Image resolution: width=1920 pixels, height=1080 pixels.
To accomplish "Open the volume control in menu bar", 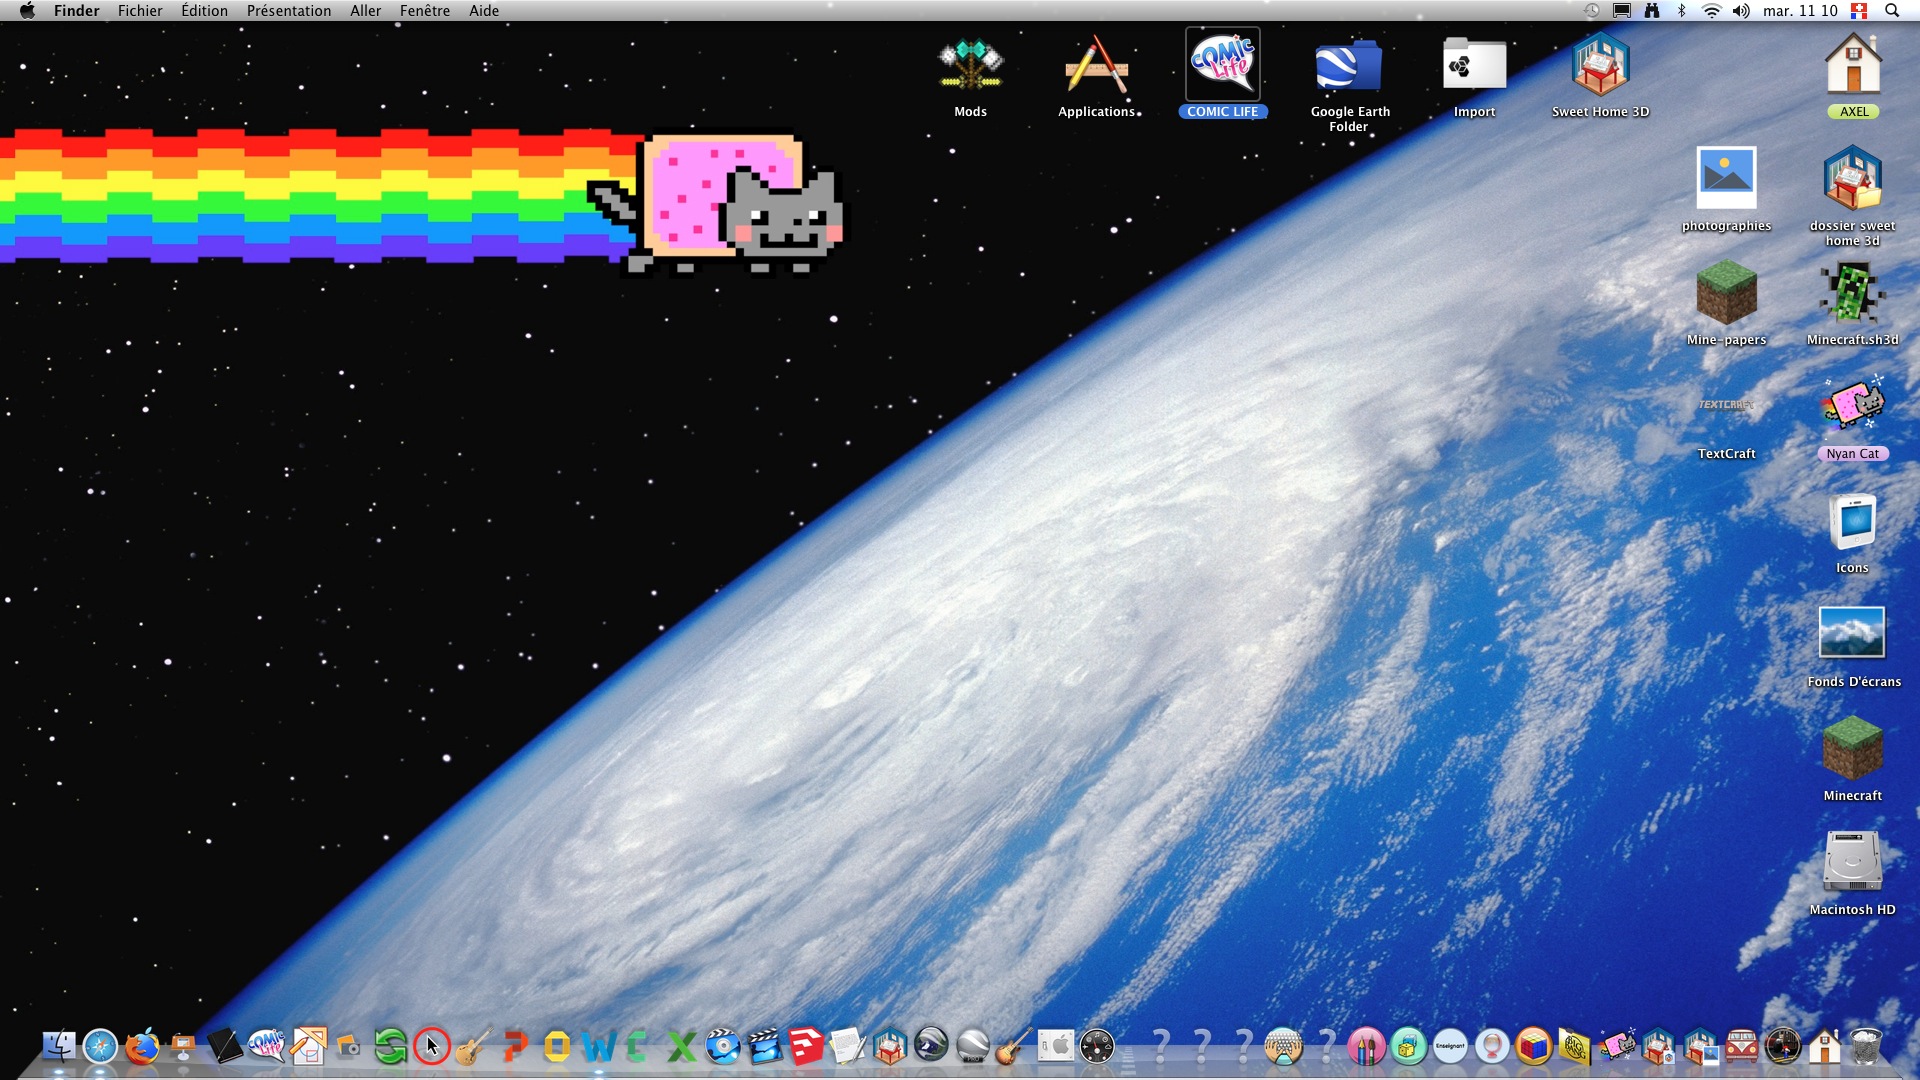I will tap(1741, 11).
